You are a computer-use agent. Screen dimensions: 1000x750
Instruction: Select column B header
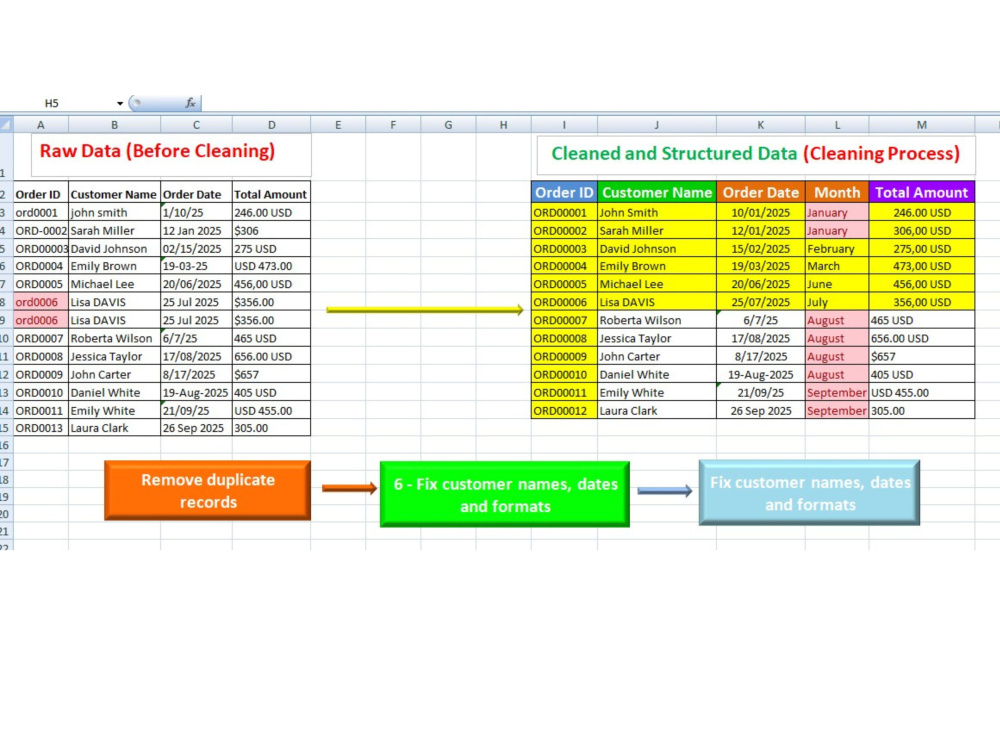coord(114,125)
